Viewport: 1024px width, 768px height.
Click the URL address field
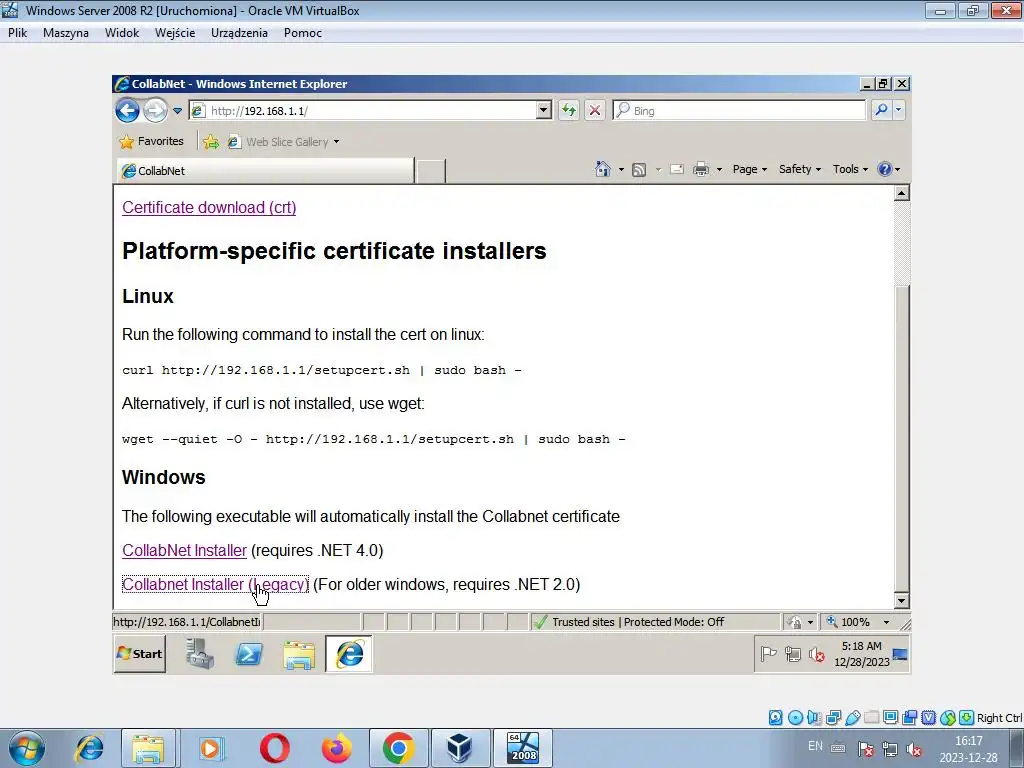pos(372,110)
